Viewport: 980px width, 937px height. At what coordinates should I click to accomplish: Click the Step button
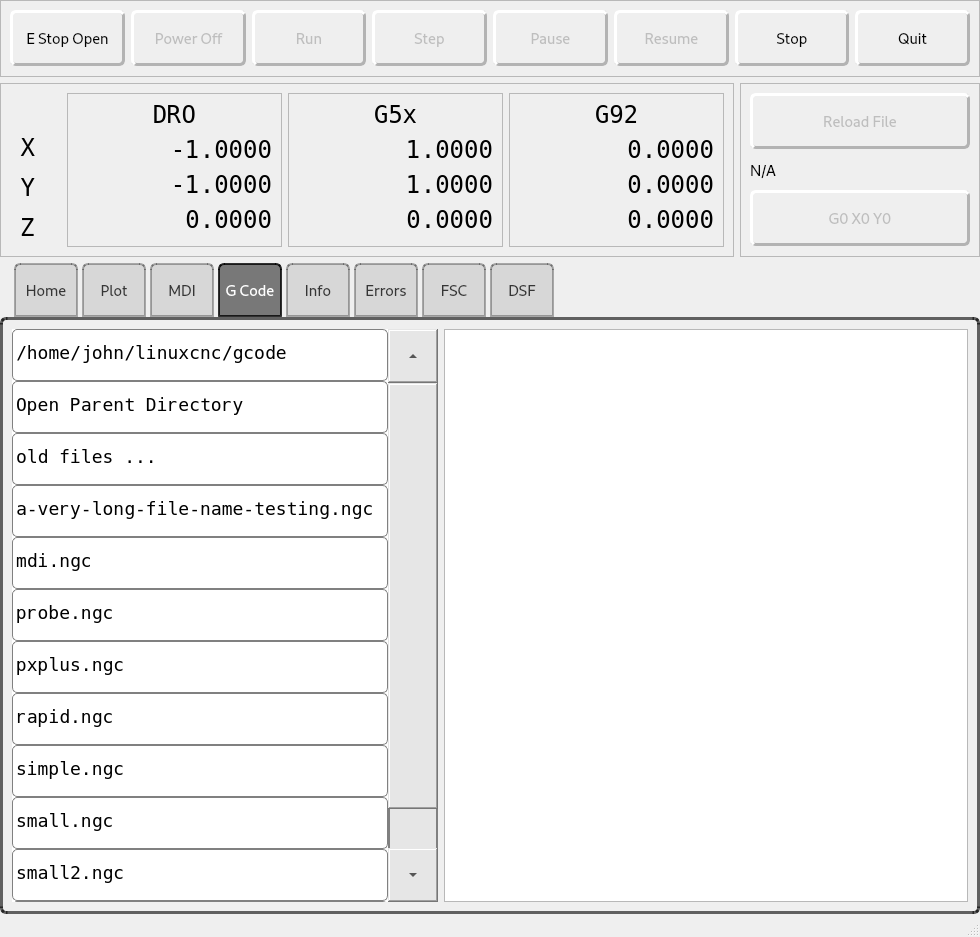click(429, 39)
